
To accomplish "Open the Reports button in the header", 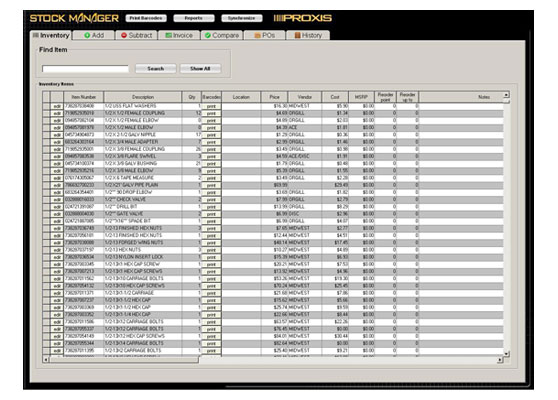I will pyautogui.click(x=194, y=18).
